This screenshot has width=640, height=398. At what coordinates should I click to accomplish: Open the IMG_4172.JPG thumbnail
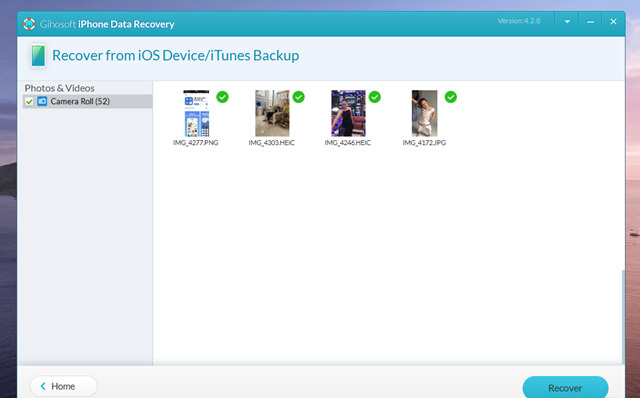click(x=424, y=113)
